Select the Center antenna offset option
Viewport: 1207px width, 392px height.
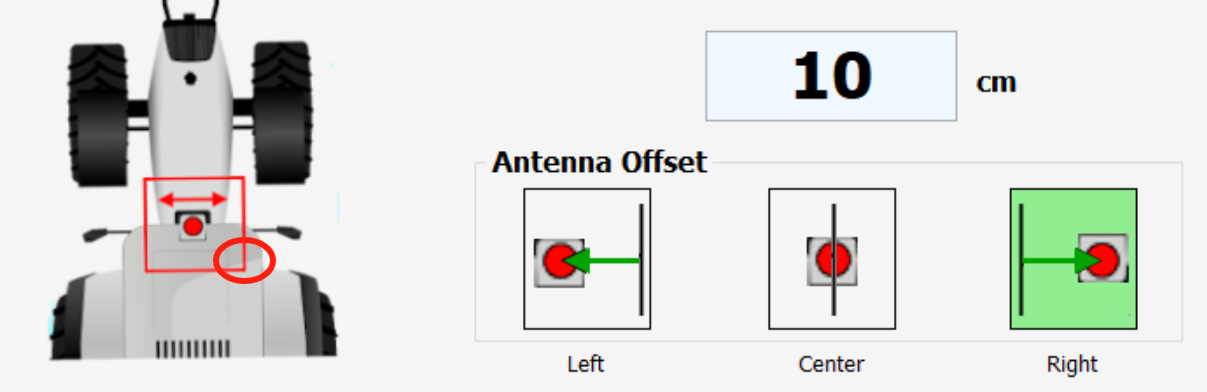click(x=832, y=259)
